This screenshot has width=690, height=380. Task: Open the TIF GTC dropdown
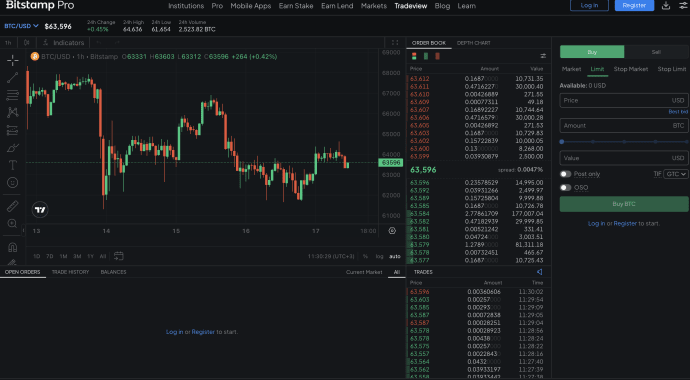tap(676, 174)
